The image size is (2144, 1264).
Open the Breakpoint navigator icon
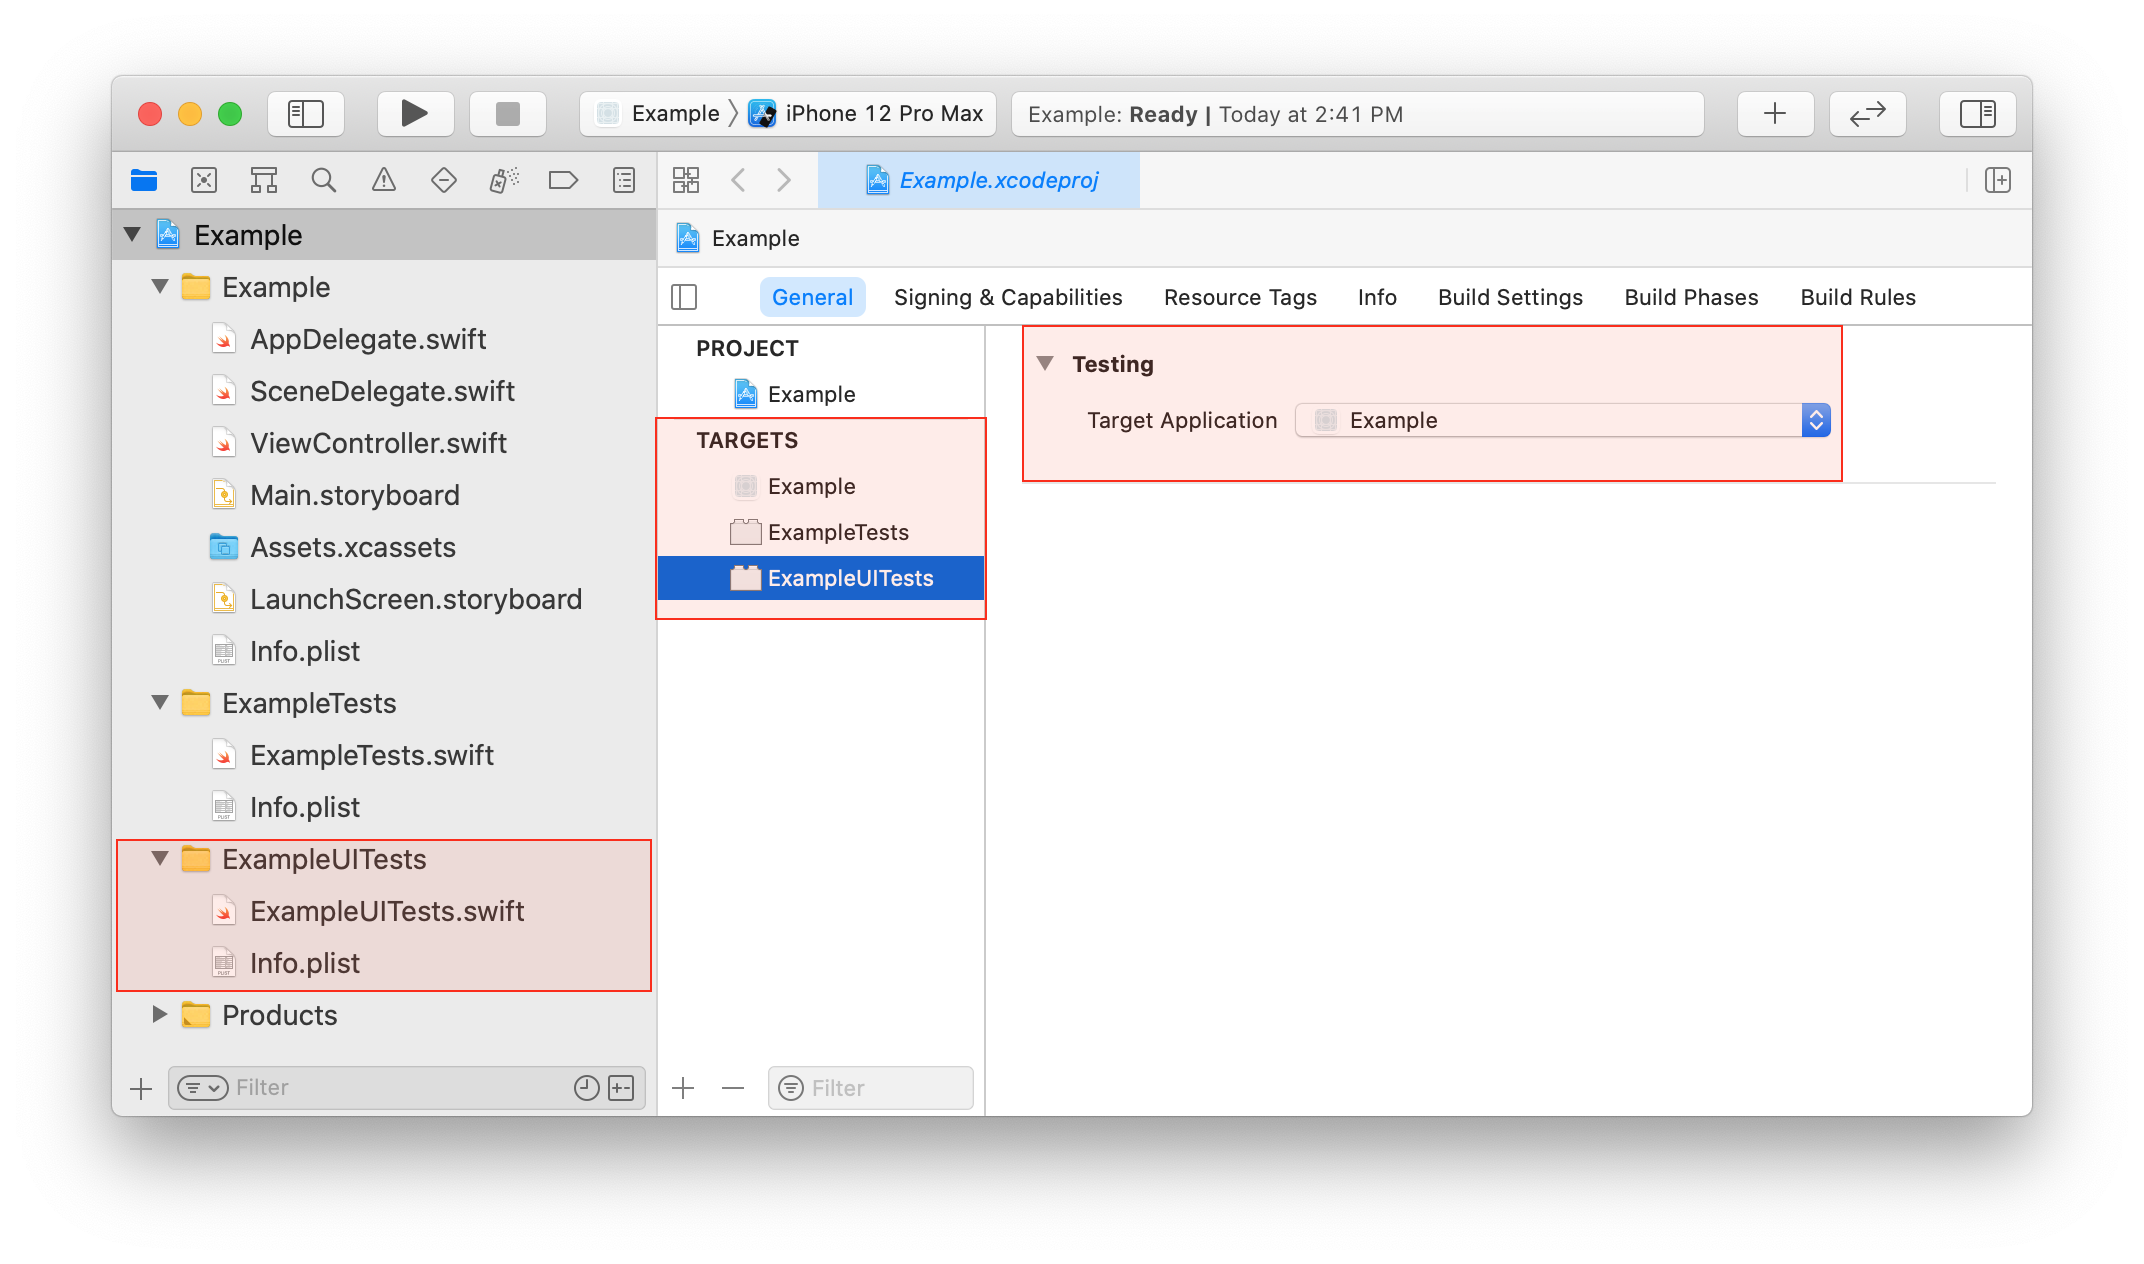pos(564,180)
